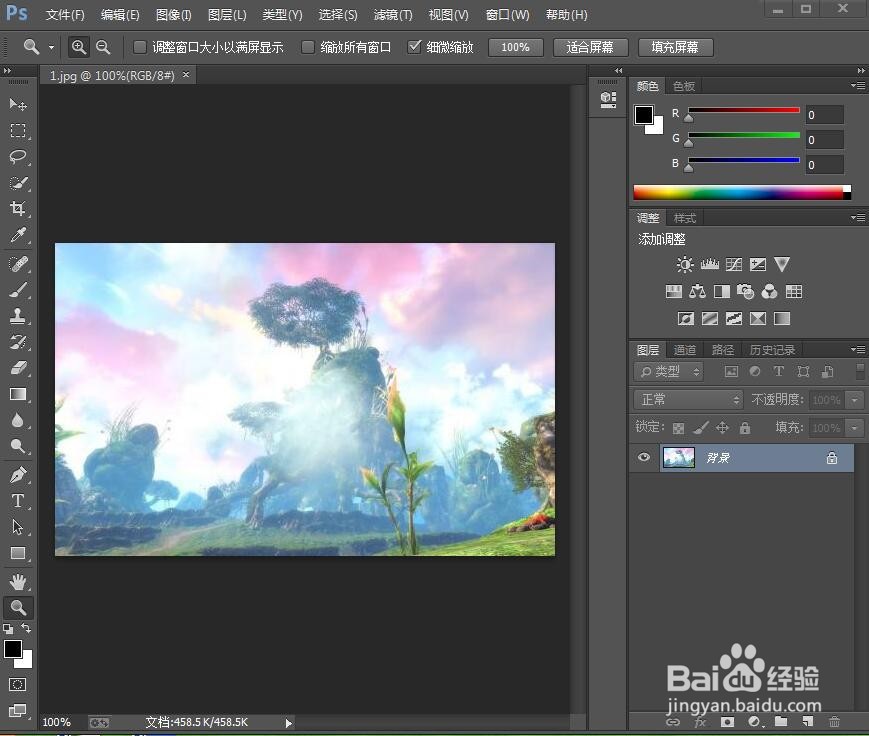
Task: Add a Color Balance adjustment
Action: [x=697, y=292]
